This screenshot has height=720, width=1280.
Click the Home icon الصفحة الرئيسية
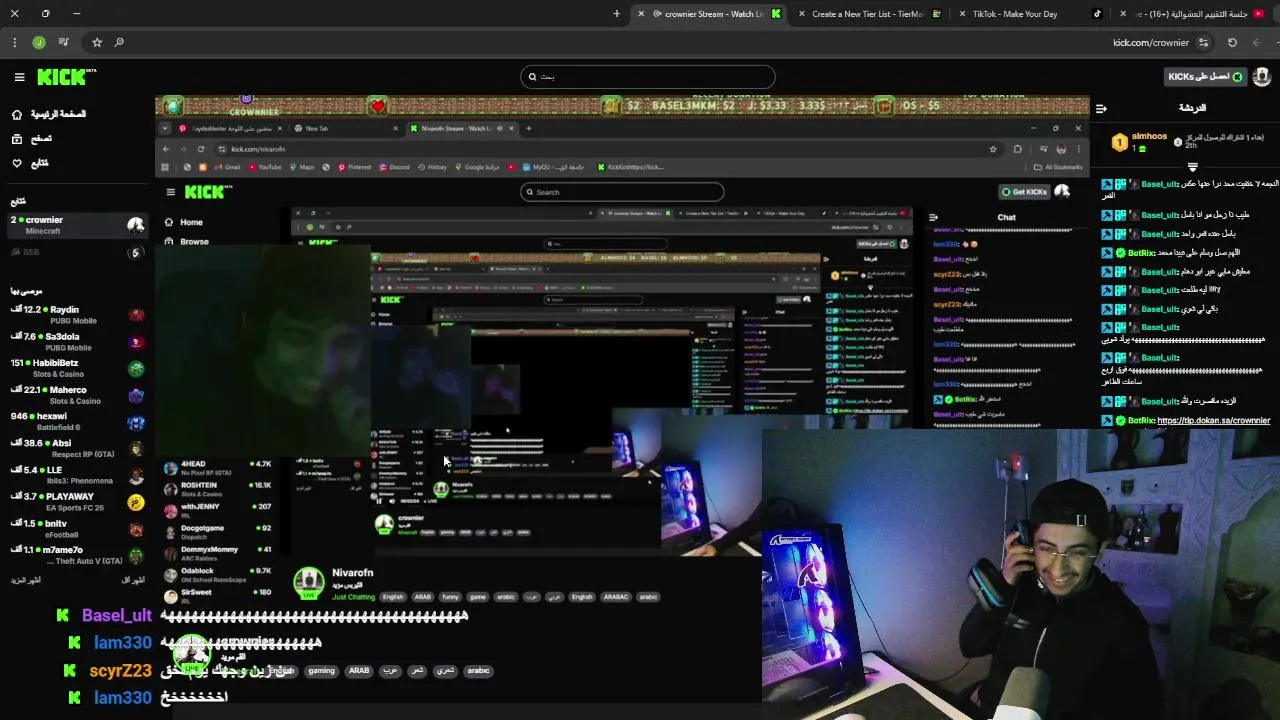(x=17, y=114)
